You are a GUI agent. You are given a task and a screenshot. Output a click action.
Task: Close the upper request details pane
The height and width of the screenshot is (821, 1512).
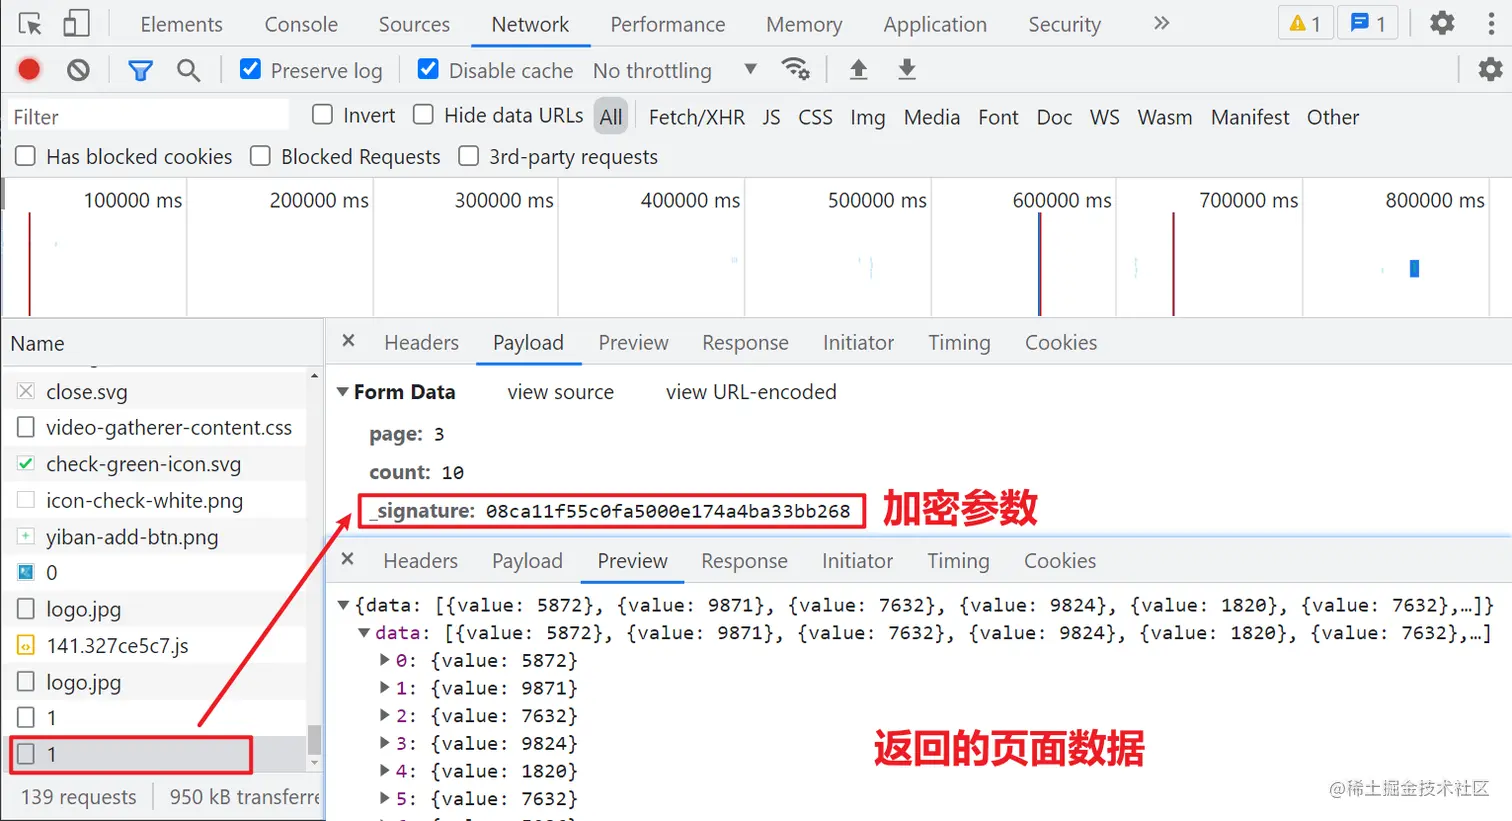pos(348,341)
